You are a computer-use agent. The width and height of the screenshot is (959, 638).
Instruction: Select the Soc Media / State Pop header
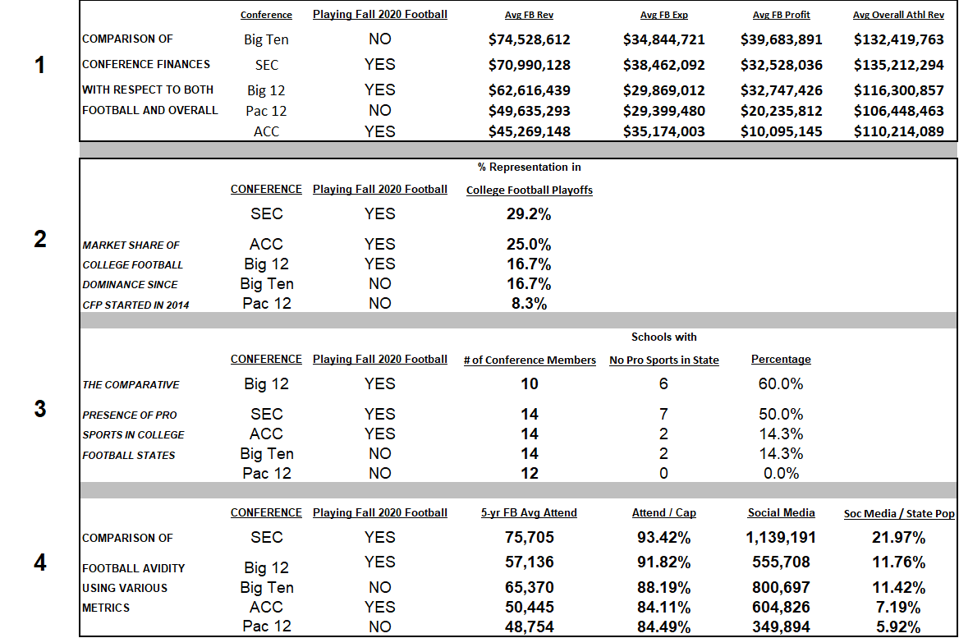pyautogui.click(x=898, y=513)
